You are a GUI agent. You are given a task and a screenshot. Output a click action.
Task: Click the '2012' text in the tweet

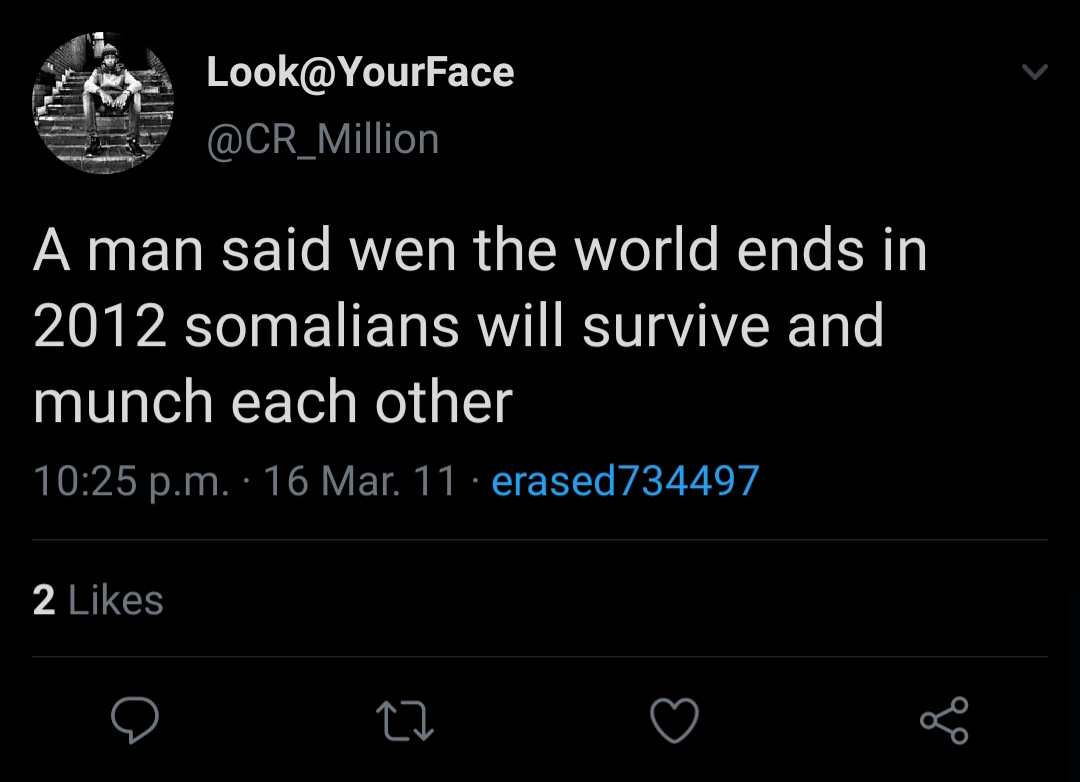(100, 326)
